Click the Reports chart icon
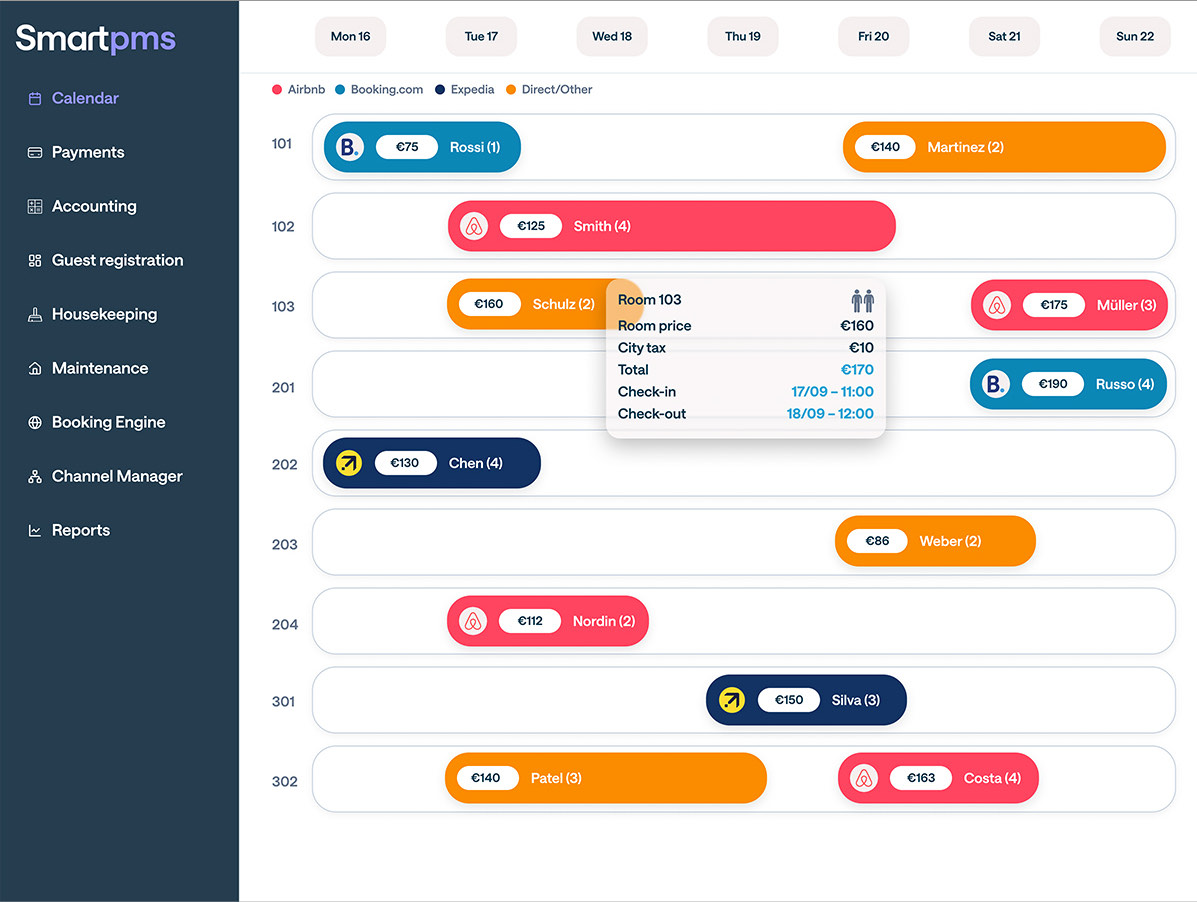Image resolution: width=1197 pixels, height=902 pixels. click(x=34, y=530)
